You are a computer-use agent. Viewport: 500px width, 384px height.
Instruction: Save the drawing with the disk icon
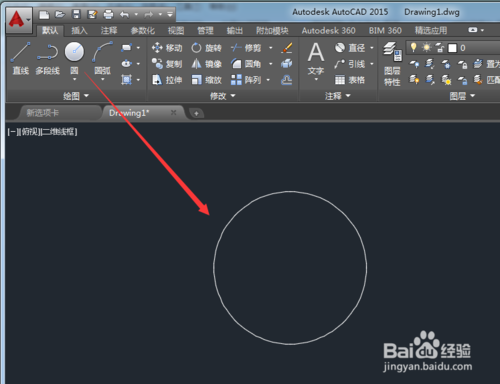pos(76,14)
